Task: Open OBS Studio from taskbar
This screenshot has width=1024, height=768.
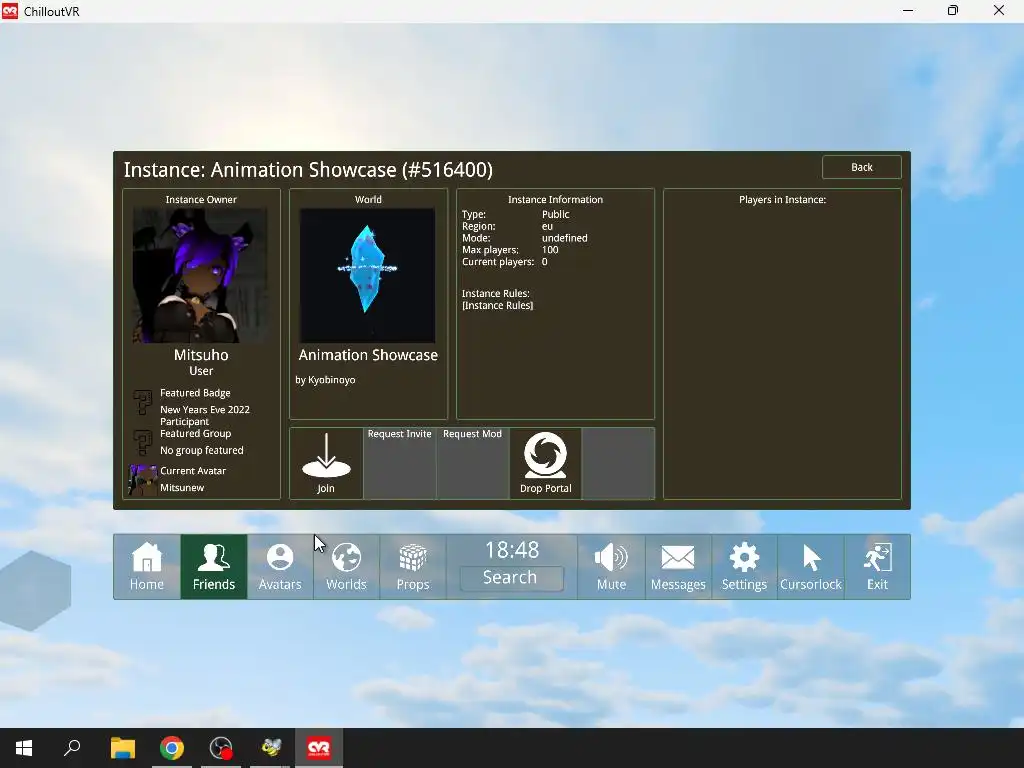Action: [221, 748]
